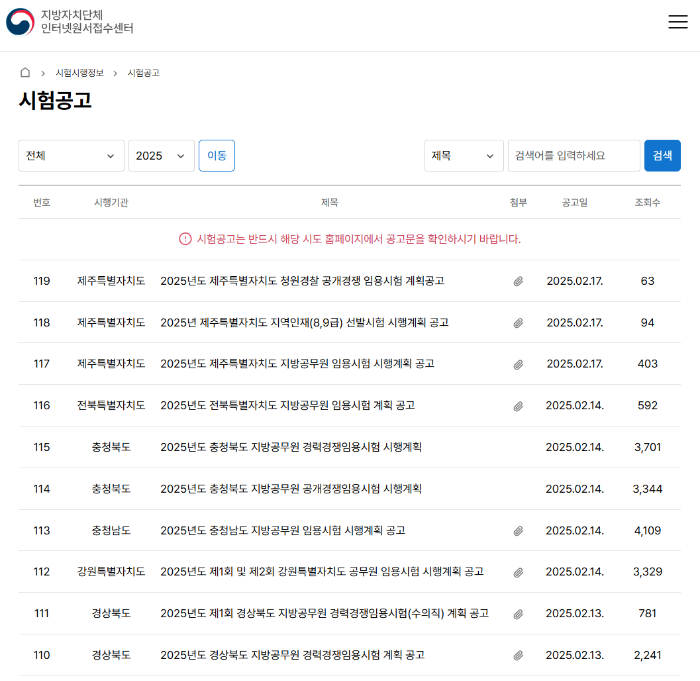Open the 제목 search-type dropdown
This screenshot has height=681, width=700.
coord(463,155)
